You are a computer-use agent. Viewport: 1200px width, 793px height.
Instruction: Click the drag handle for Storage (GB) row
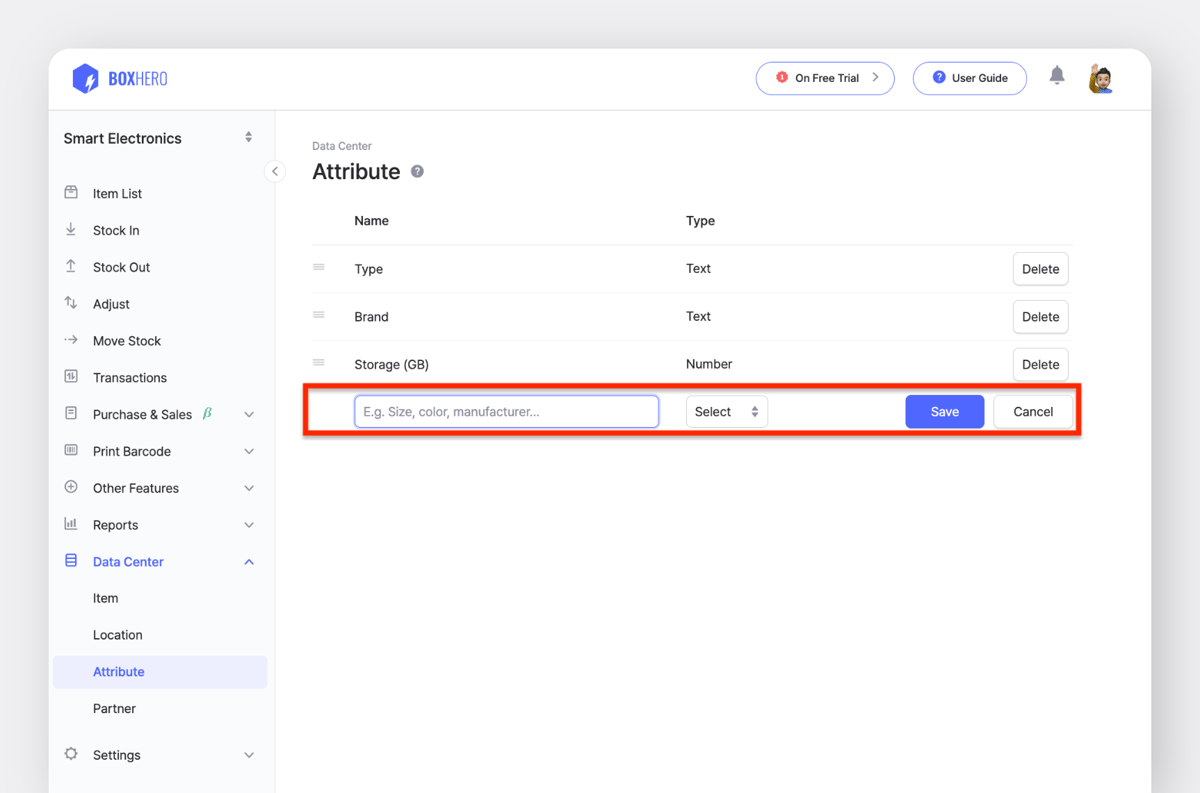[319, 363]
